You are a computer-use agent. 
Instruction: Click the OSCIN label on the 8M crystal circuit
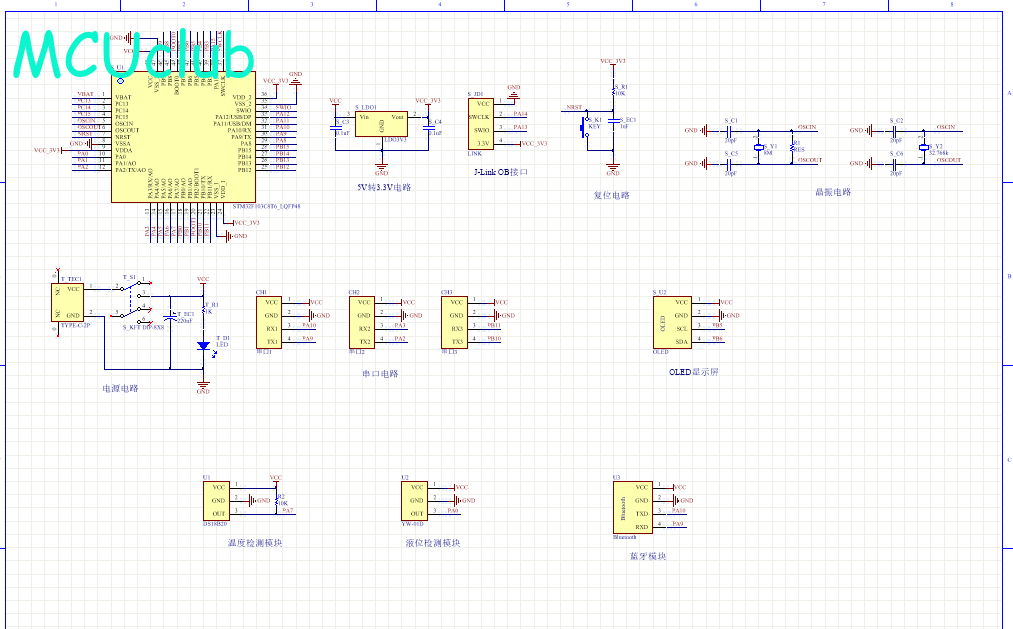click(x=807, y=127)
